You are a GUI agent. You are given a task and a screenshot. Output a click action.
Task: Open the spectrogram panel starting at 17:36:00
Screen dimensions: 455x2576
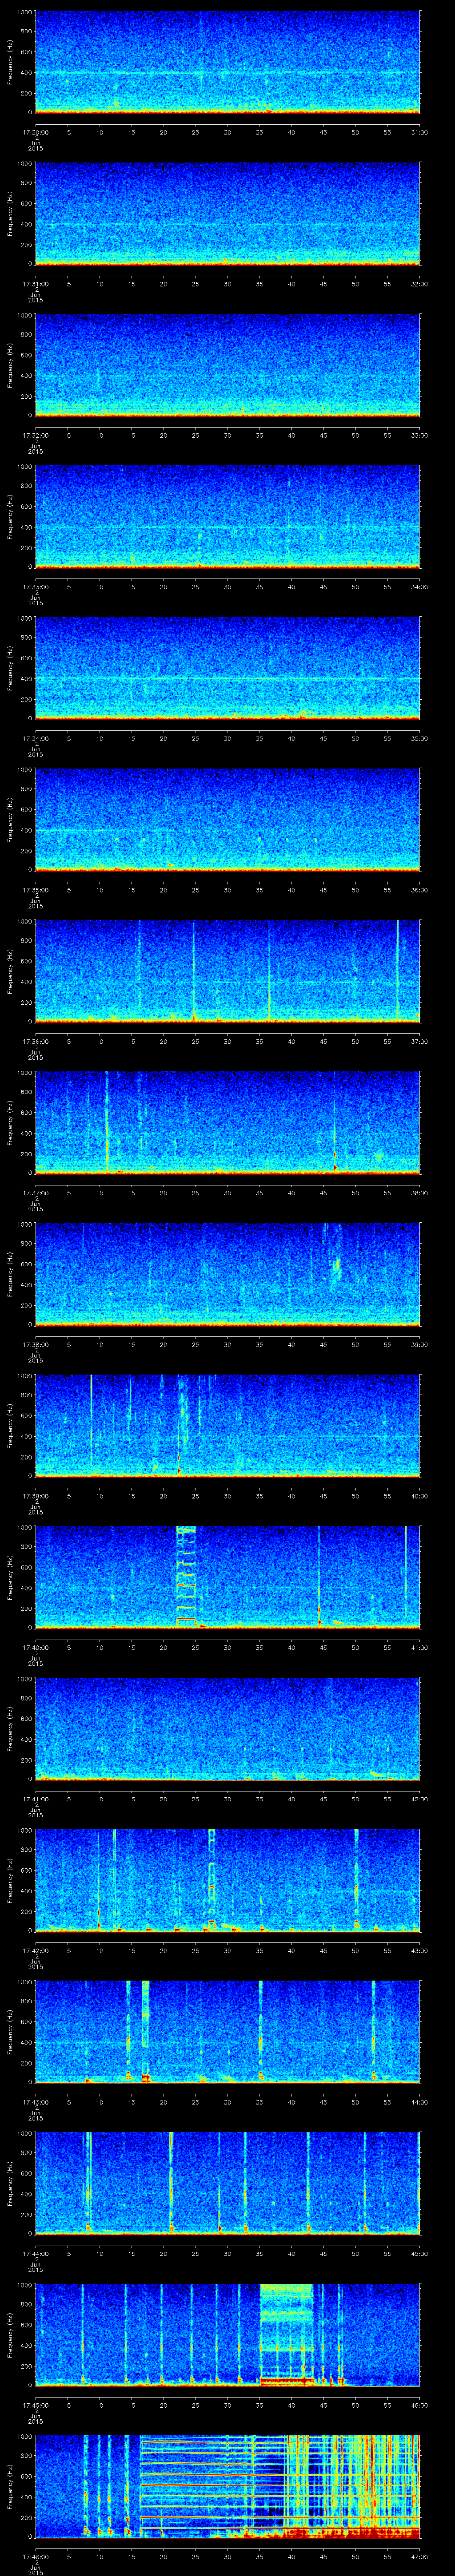click(x=227, y=971)
